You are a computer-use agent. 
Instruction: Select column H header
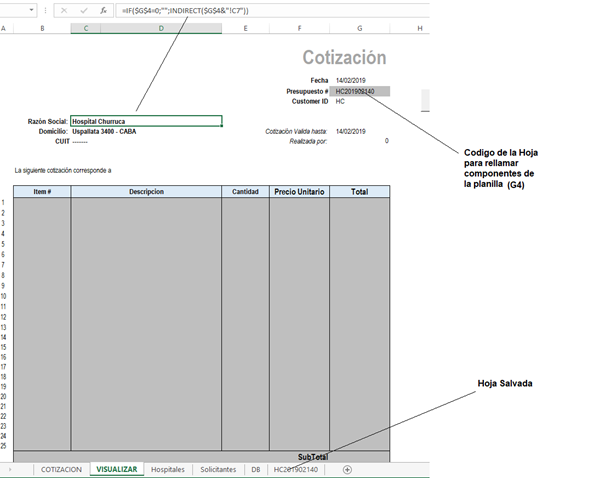pyautogui.click(x=420, y=28)
